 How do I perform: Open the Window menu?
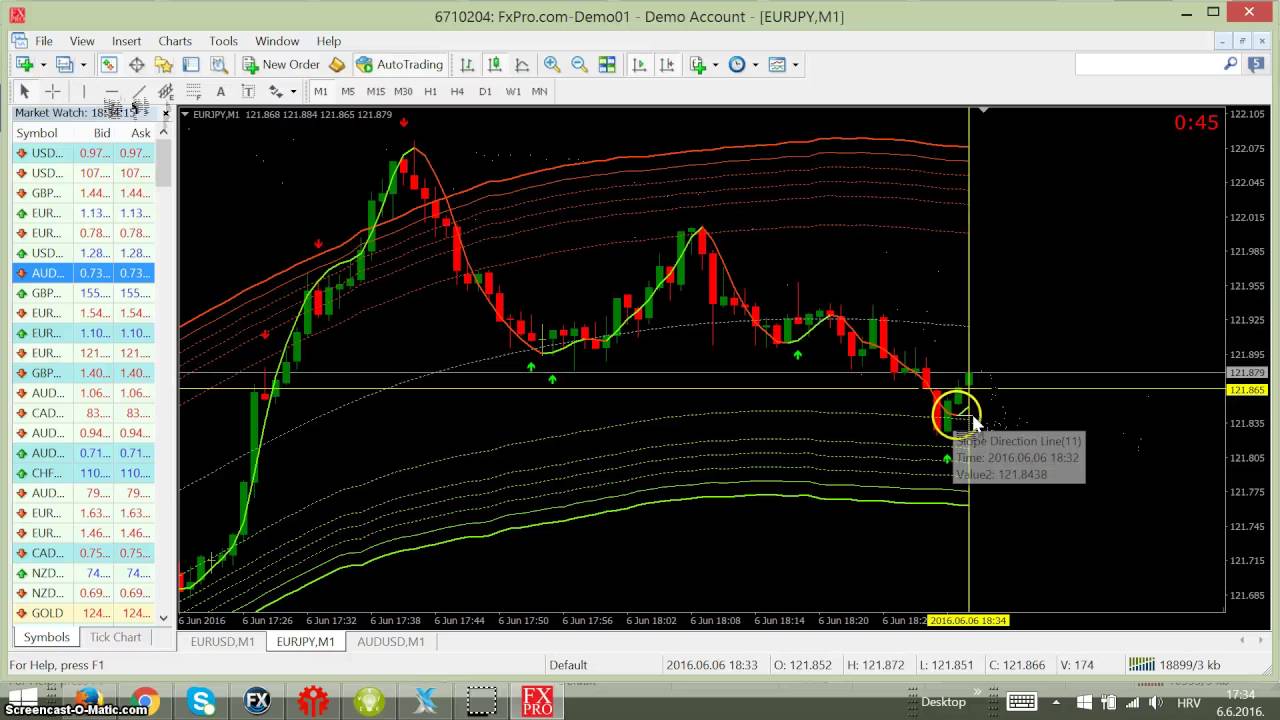[x=277, y=41]
